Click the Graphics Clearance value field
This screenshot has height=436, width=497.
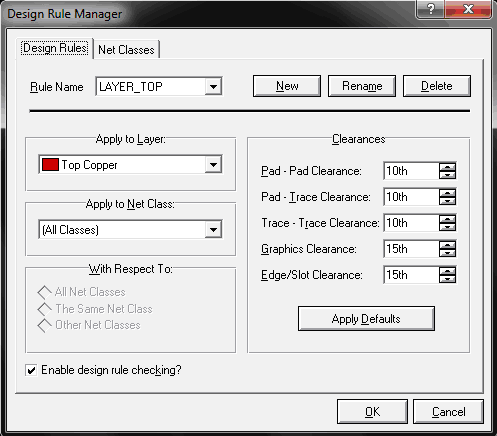[x=411, y=249]
